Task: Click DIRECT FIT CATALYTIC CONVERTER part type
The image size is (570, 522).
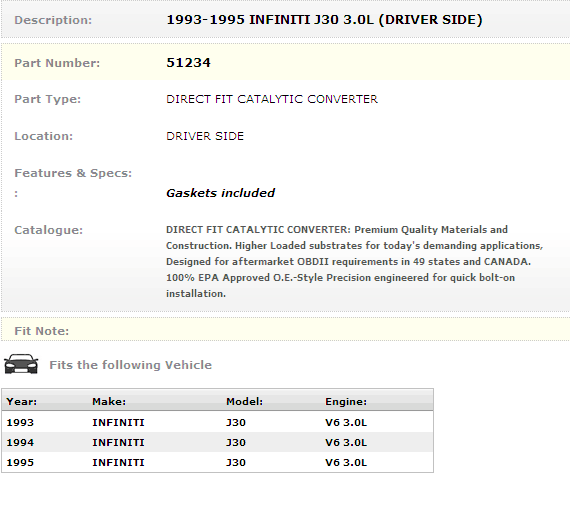Action: (x=272, y=99)
